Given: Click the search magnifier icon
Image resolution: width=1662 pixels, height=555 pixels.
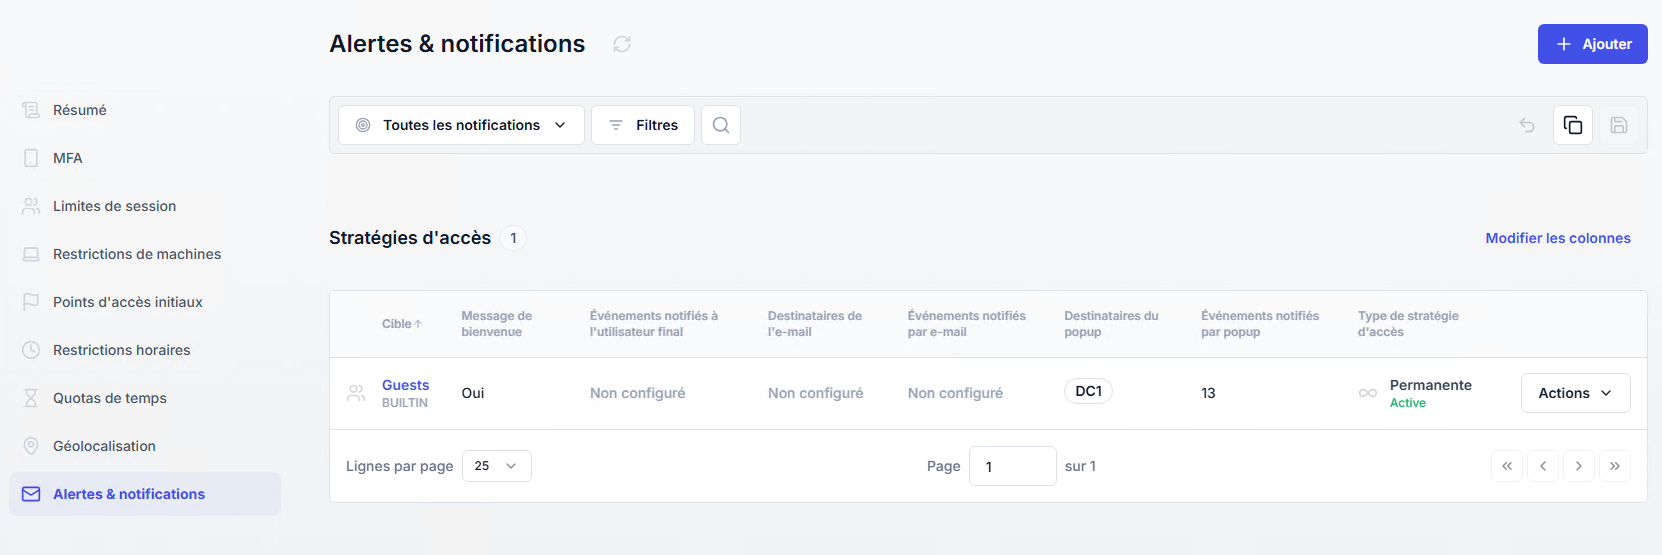Looking at the screenshot, I should (721, 125).
